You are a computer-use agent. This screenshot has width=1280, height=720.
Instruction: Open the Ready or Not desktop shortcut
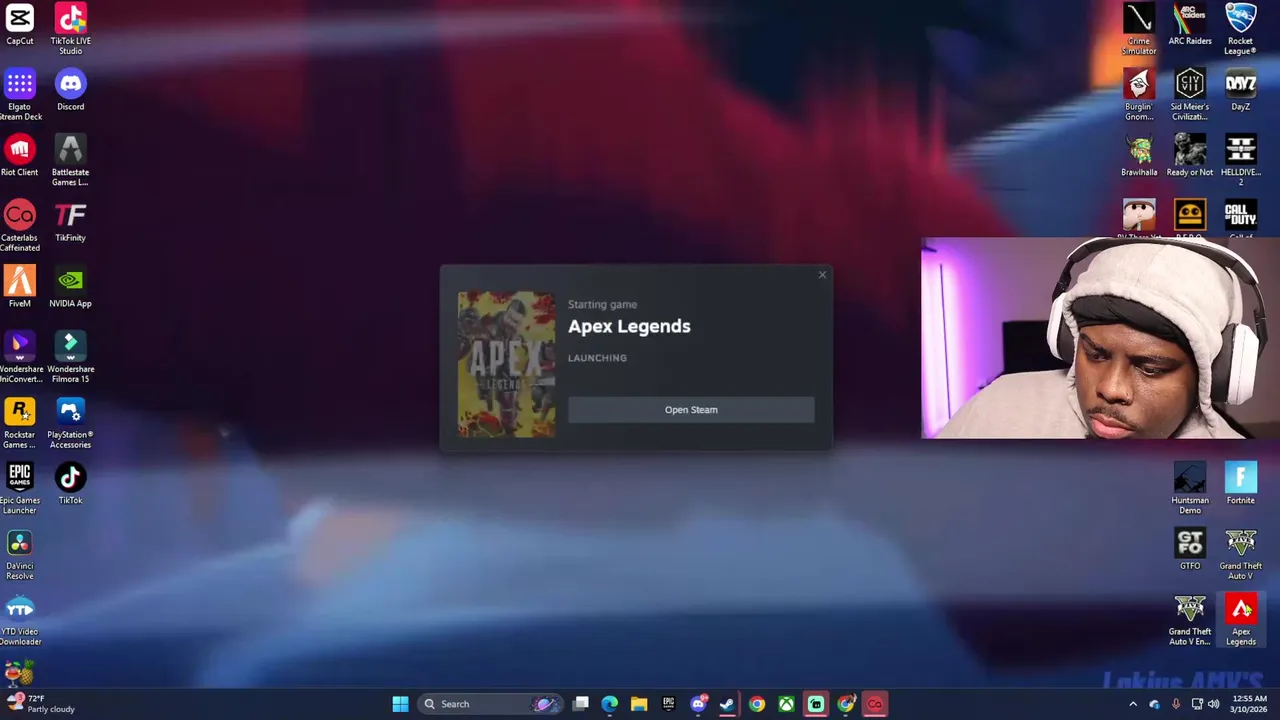tap(1190, 156)
